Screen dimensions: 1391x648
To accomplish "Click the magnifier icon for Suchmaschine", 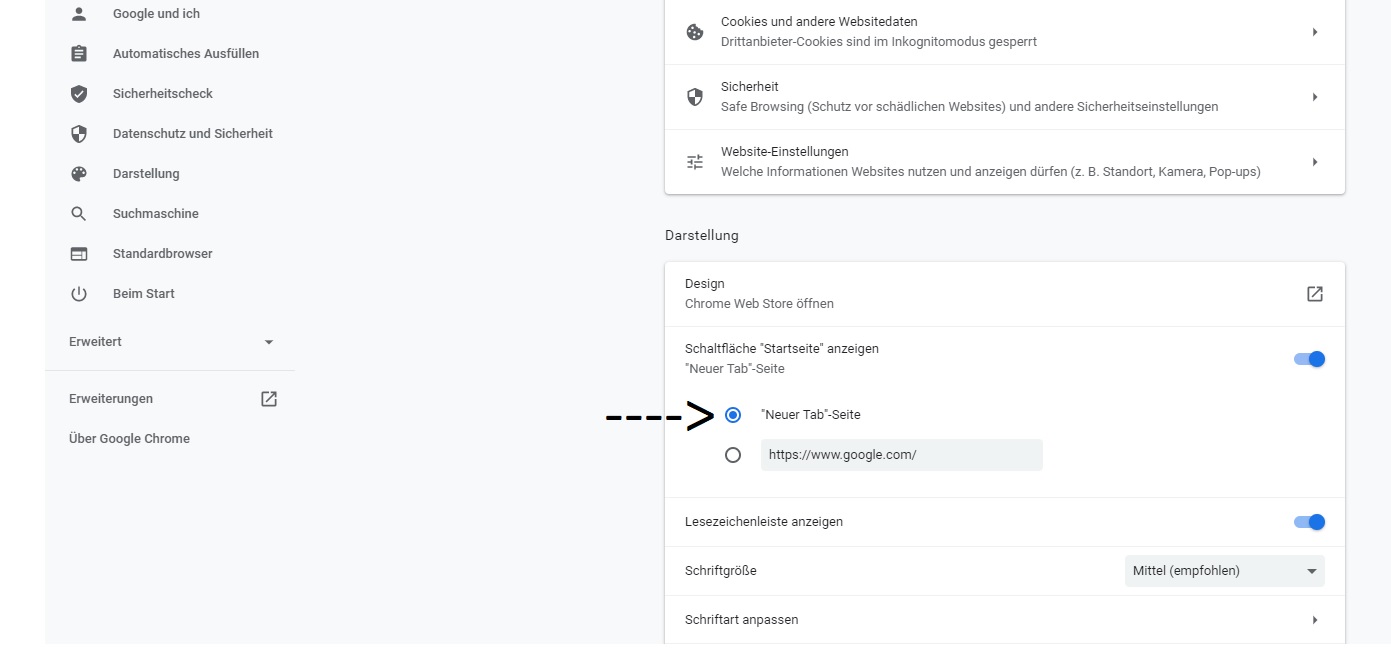I will (79, 214).
